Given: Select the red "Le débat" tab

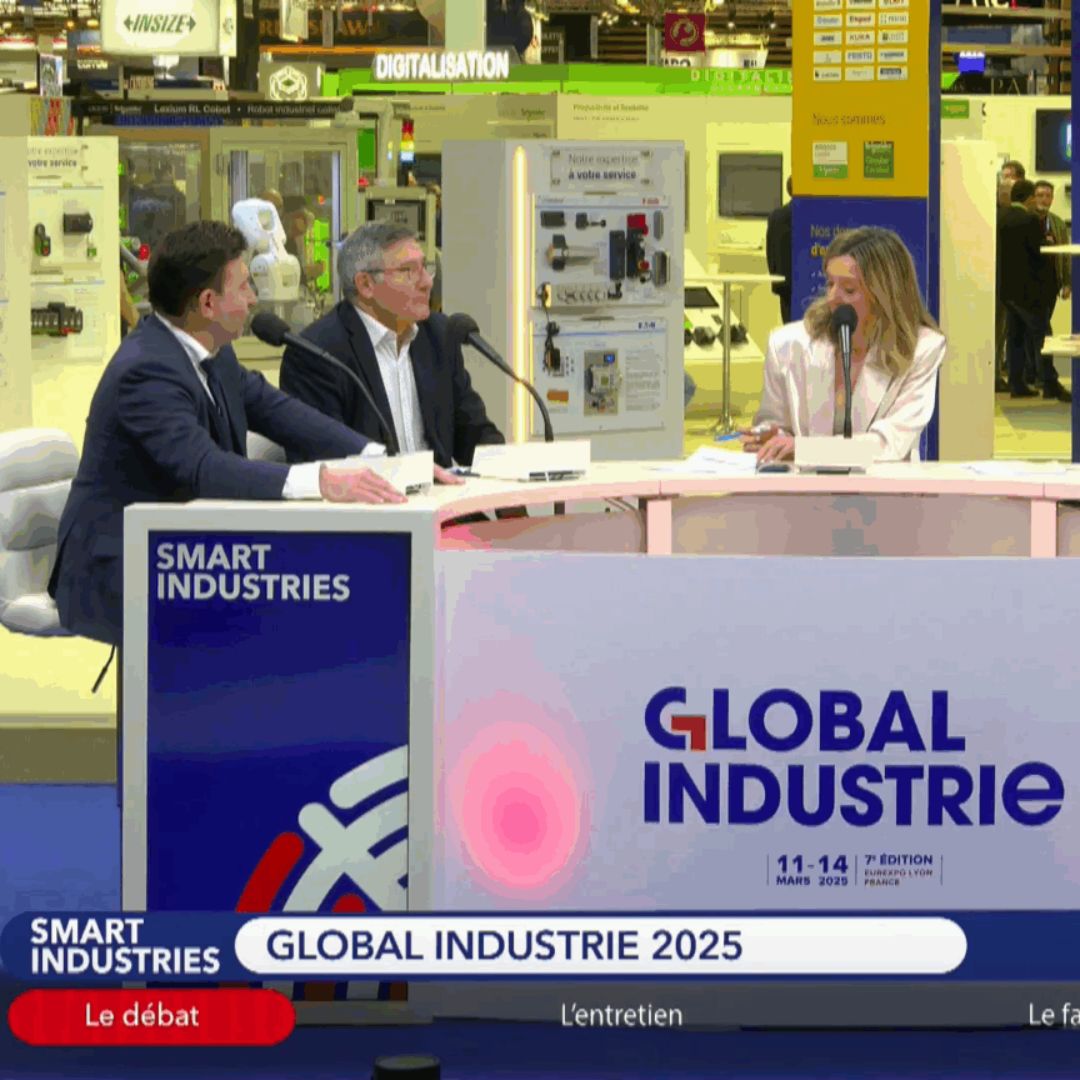Looking at the screenshot, I should tap(152, 1016).
